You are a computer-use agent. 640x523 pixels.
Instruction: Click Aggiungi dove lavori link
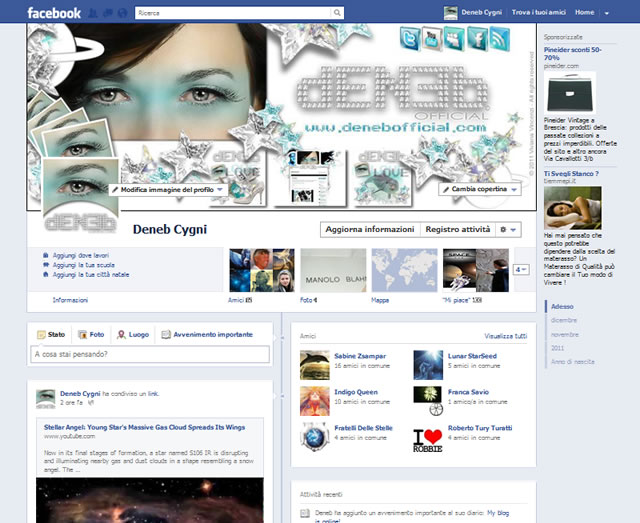pyautogui.click(x=81, y=256)
